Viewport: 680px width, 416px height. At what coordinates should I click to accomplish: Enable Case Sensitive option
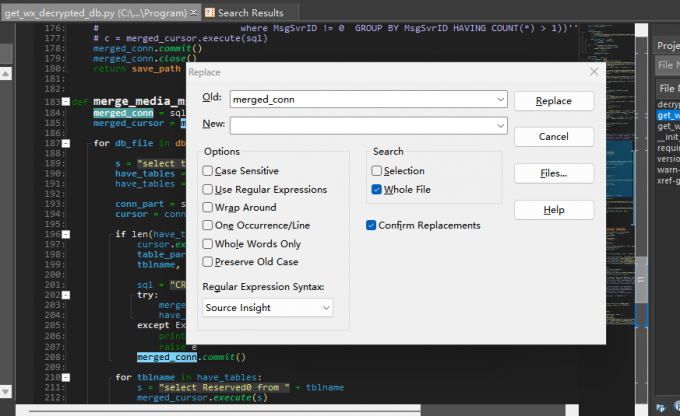pyautogui.click(x=208, y=171)
